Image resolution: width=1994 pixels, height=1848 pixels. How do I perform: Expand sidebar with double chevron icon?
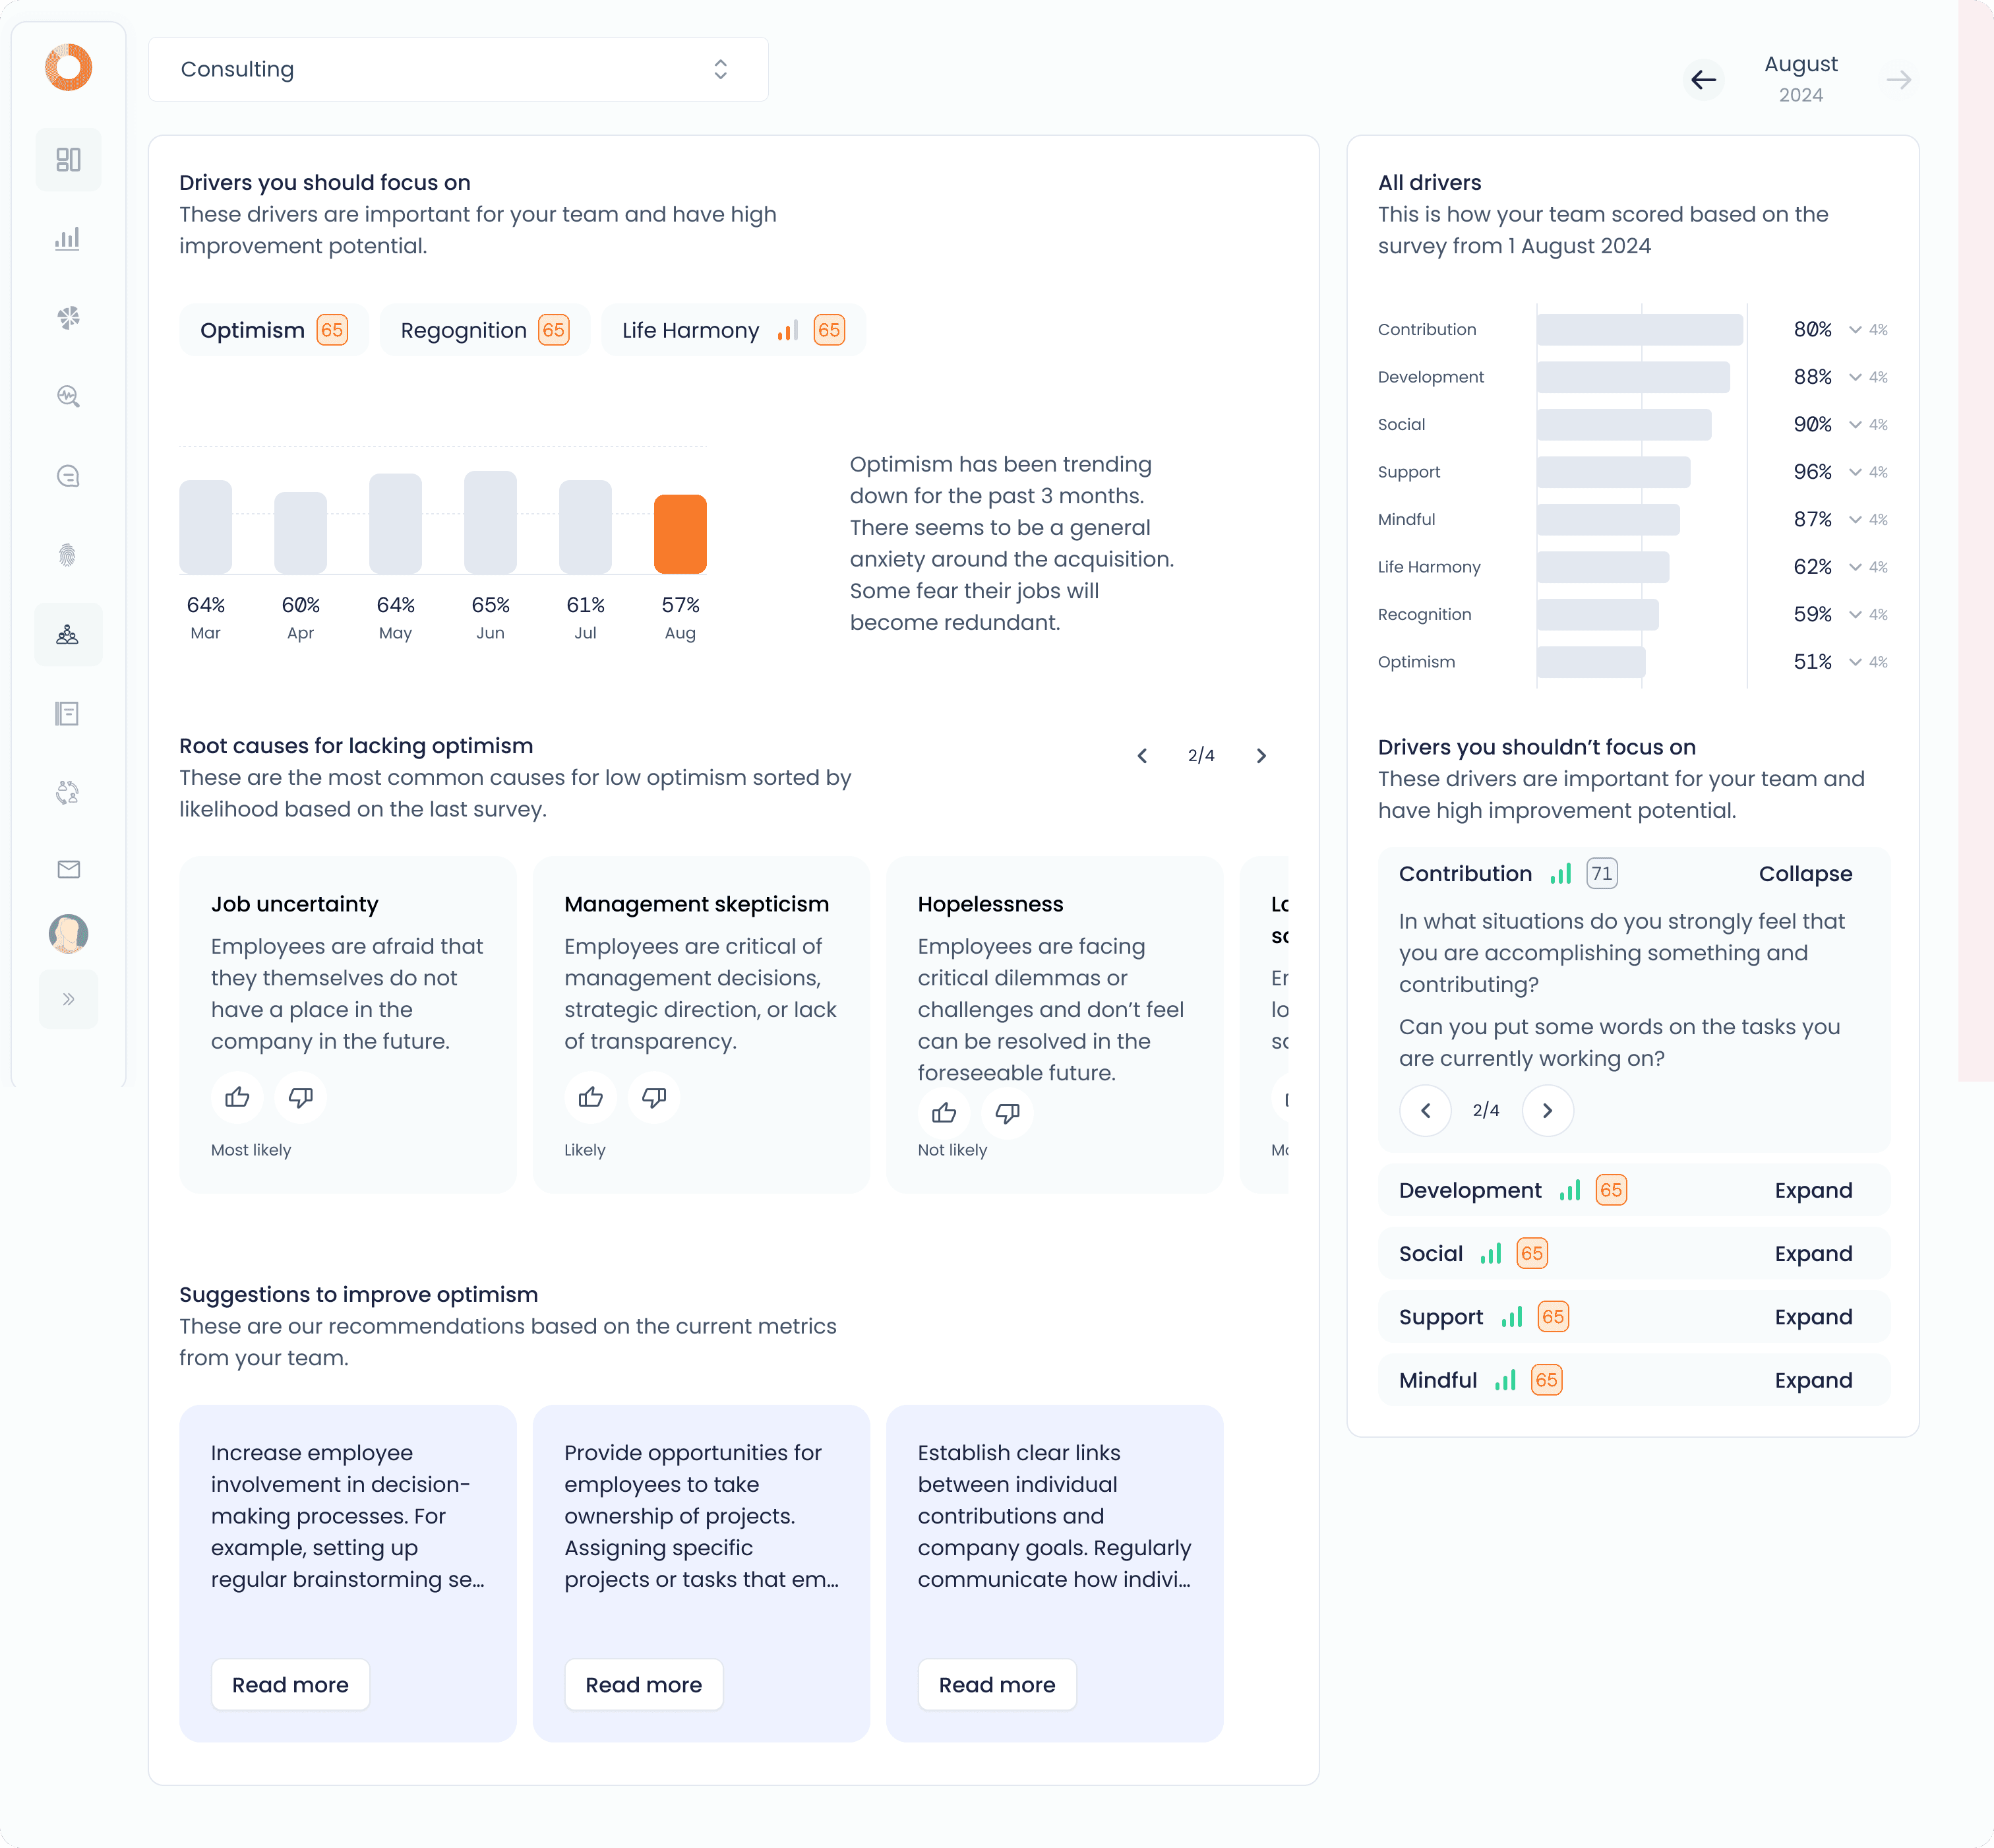coord(68,999)
